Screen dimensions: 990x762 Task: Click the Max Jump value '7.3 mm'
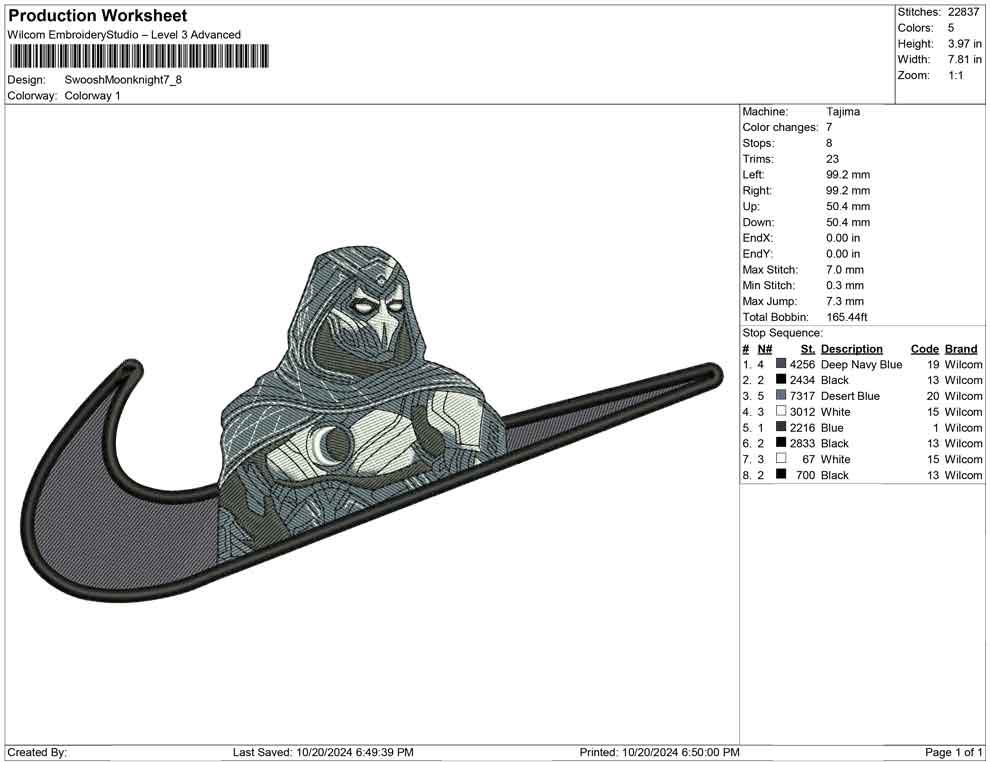(845, 301)
